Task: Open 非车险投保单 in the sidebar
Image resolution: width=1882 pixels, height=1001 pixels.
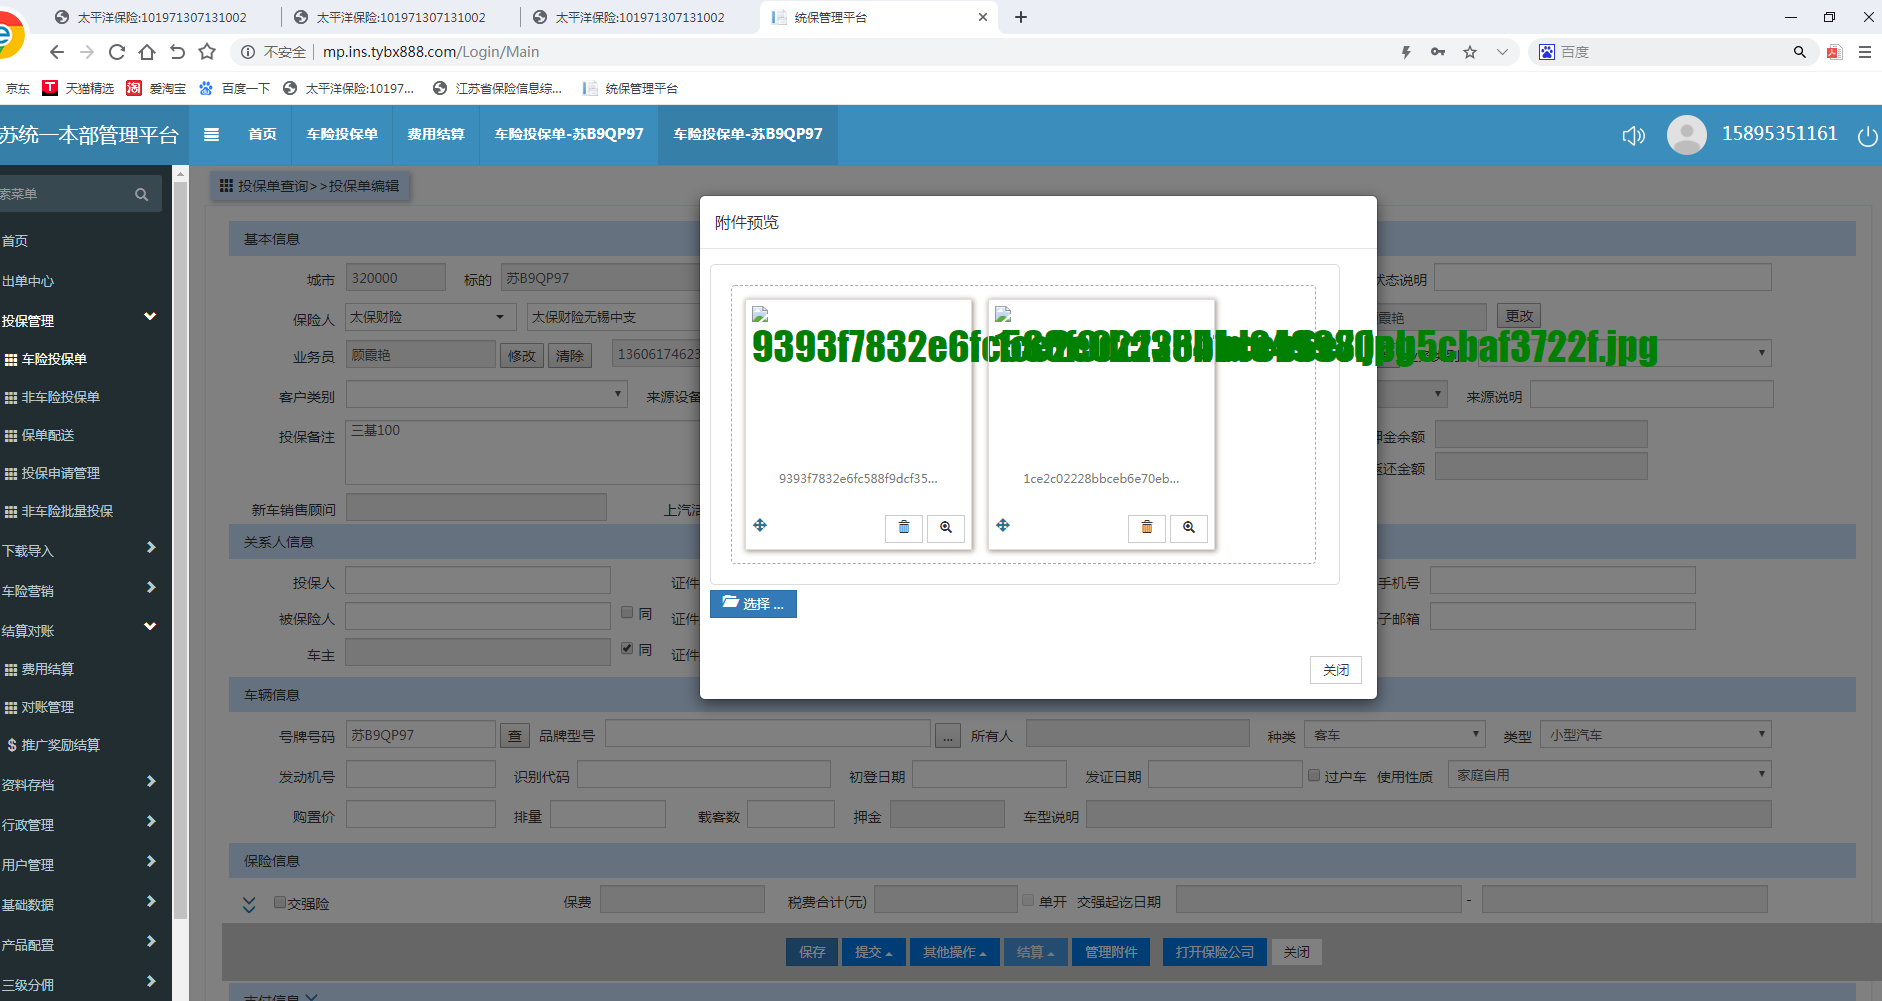Action: click(60, 397)
